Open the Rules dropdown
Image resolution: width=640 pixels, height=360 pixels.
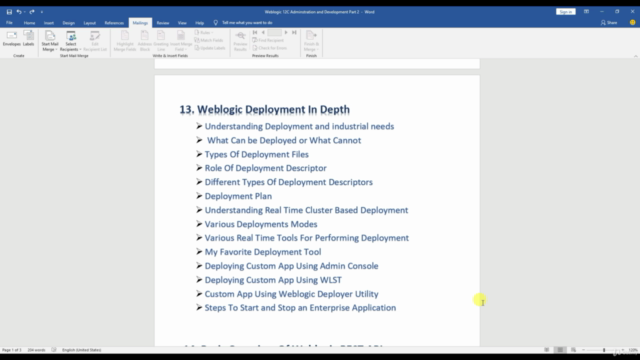coord(204,33)
